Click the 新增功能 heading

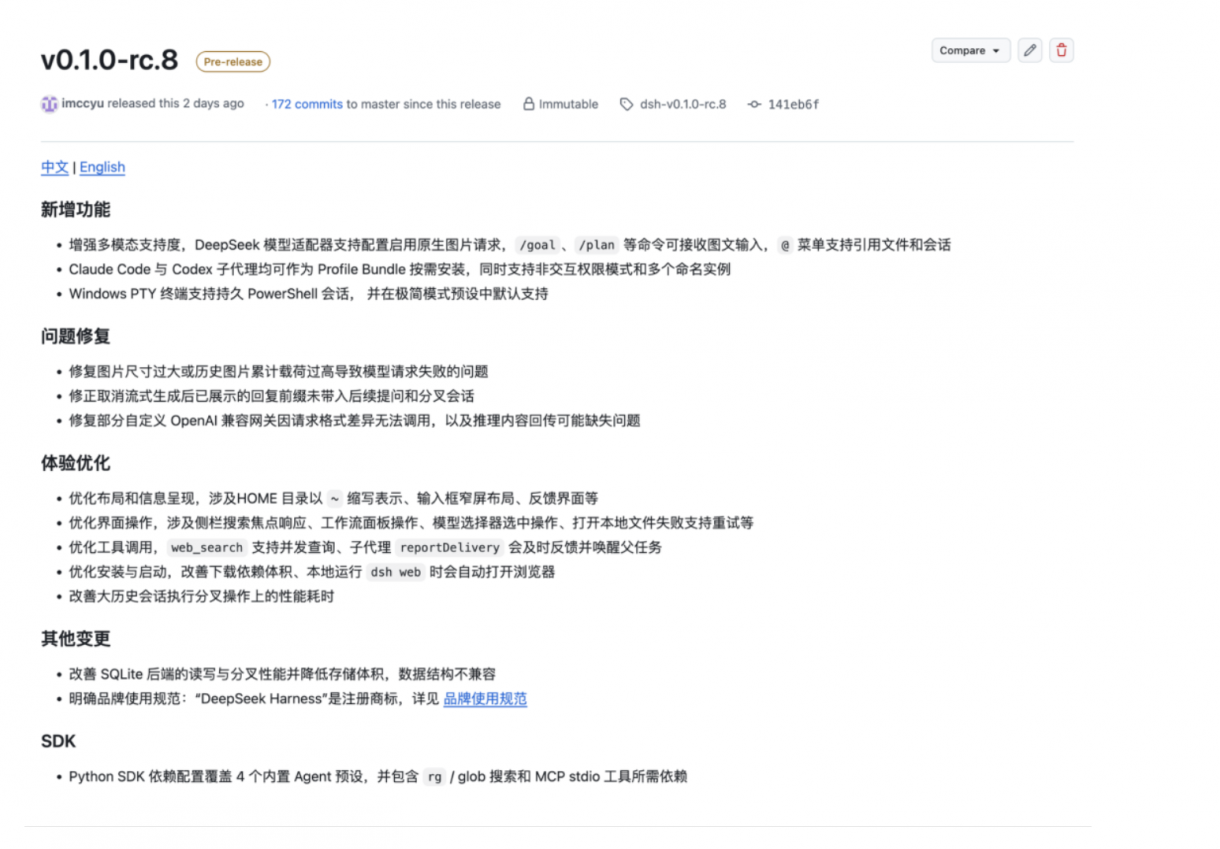75,210
